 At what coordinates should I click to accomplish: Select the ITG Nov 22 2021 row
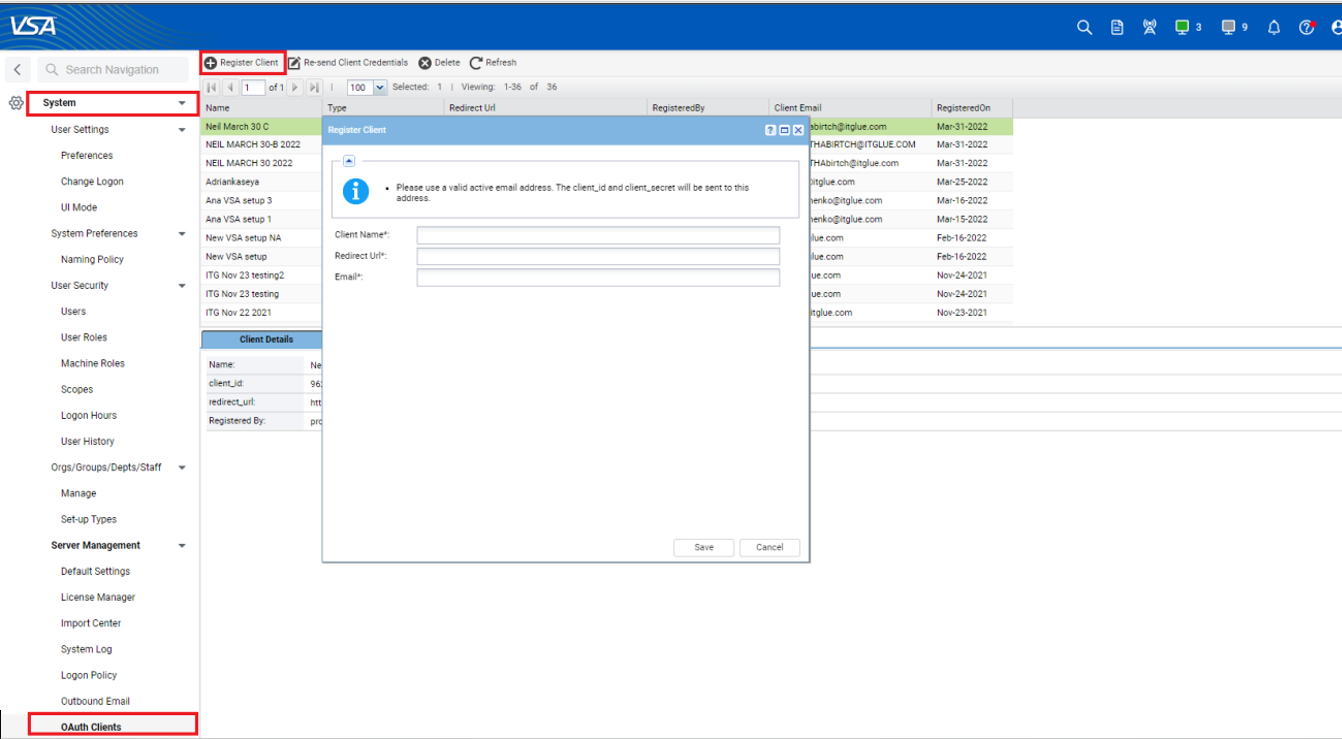tap(608, 312)
